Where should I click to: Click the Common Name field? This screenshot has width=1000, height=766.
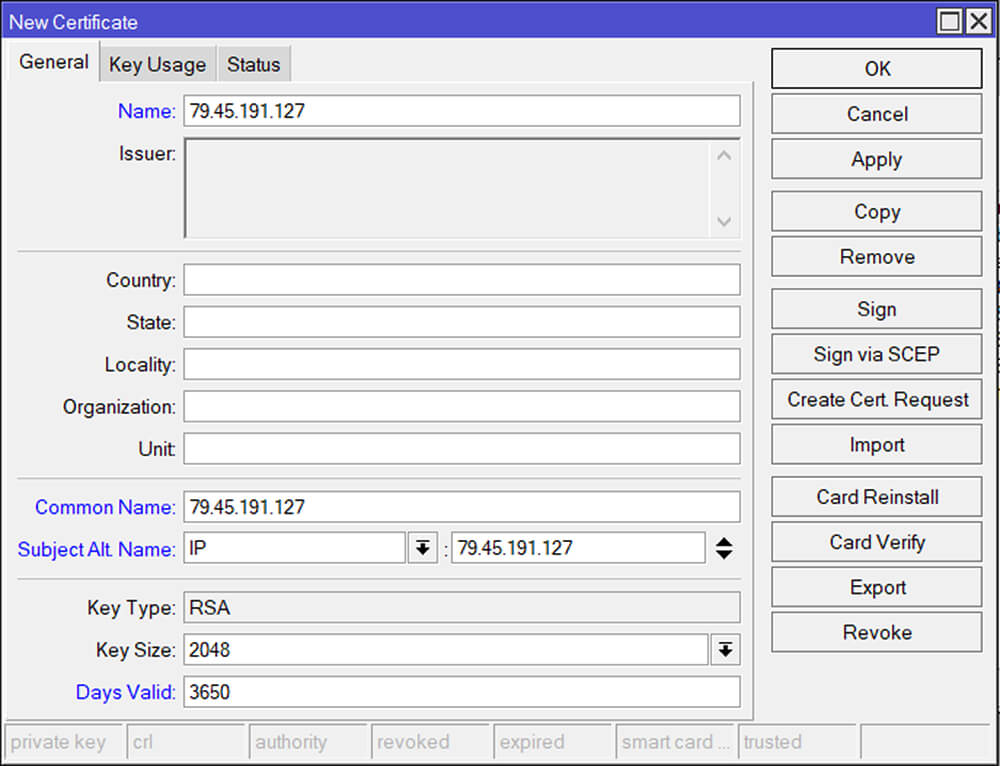[462, 507]
